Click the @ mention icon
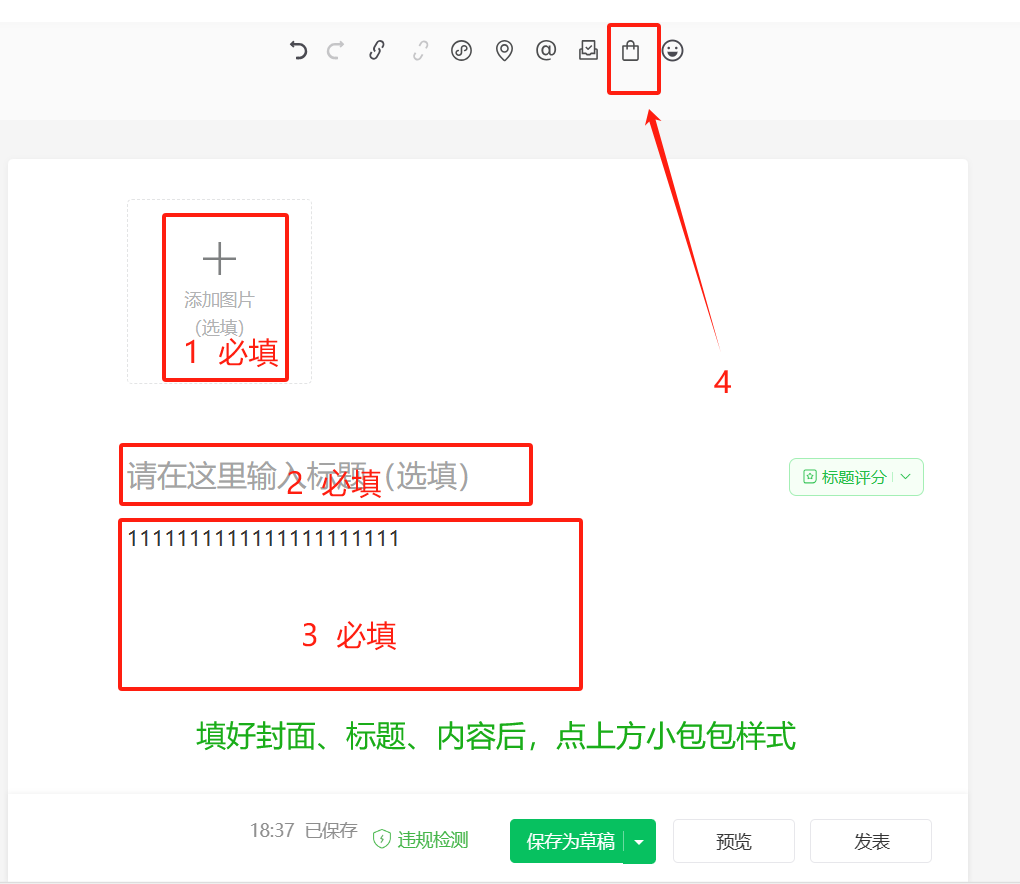Image resolution: width=1020 pixels, height=884 pixels. pos(545,50)
